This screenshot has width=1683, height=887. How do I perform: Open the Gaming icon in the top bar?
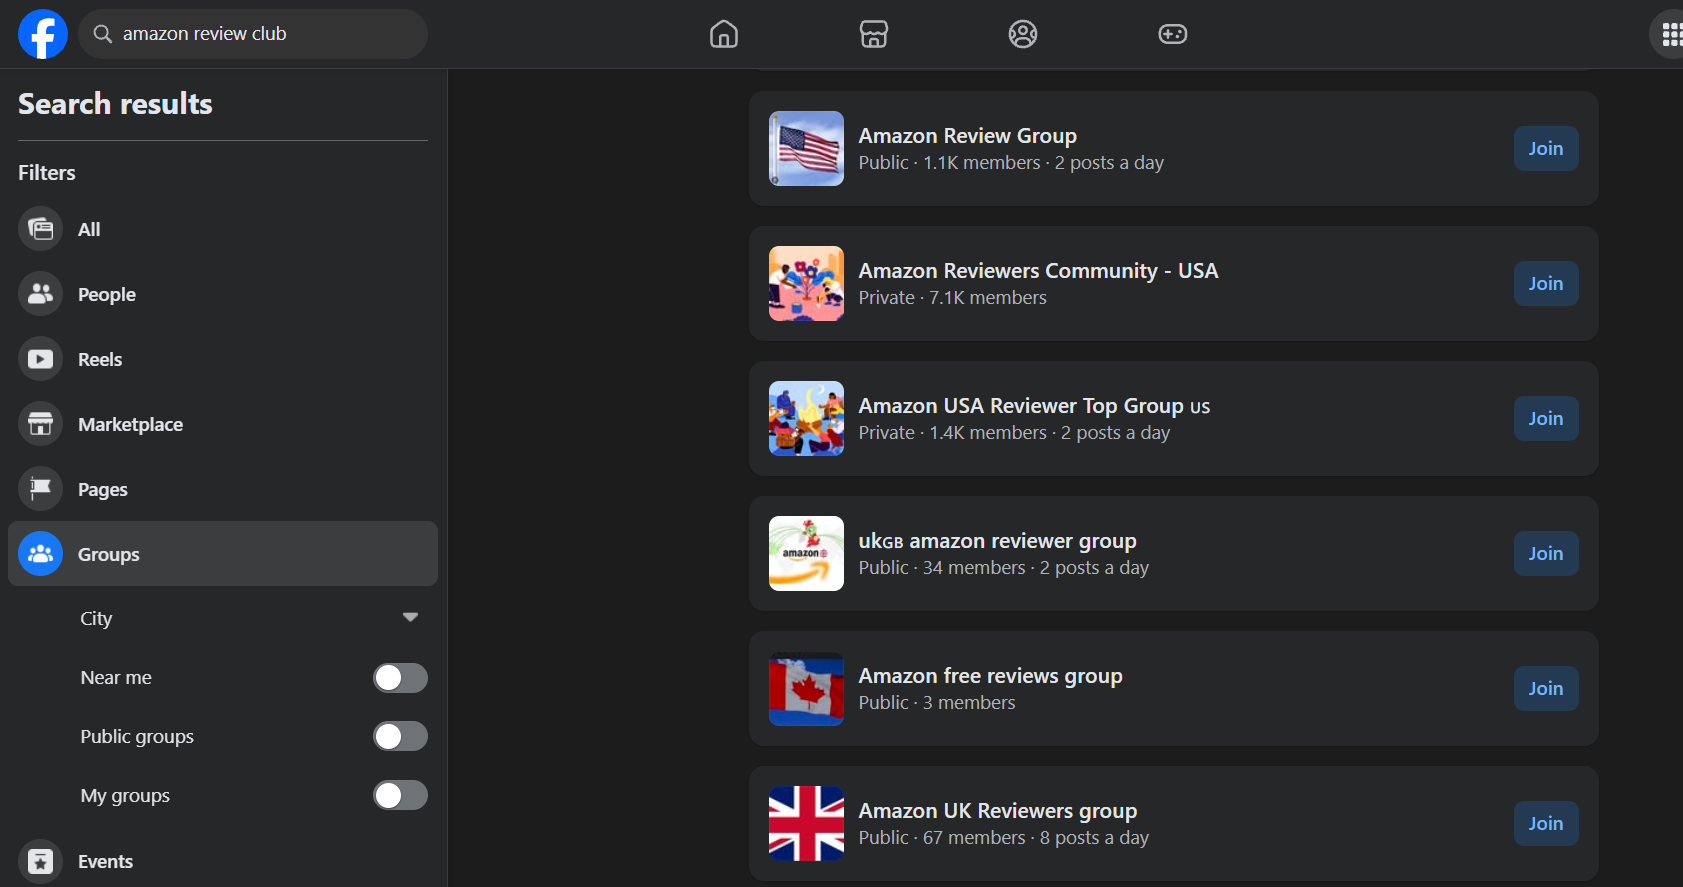click(1172, 34)
